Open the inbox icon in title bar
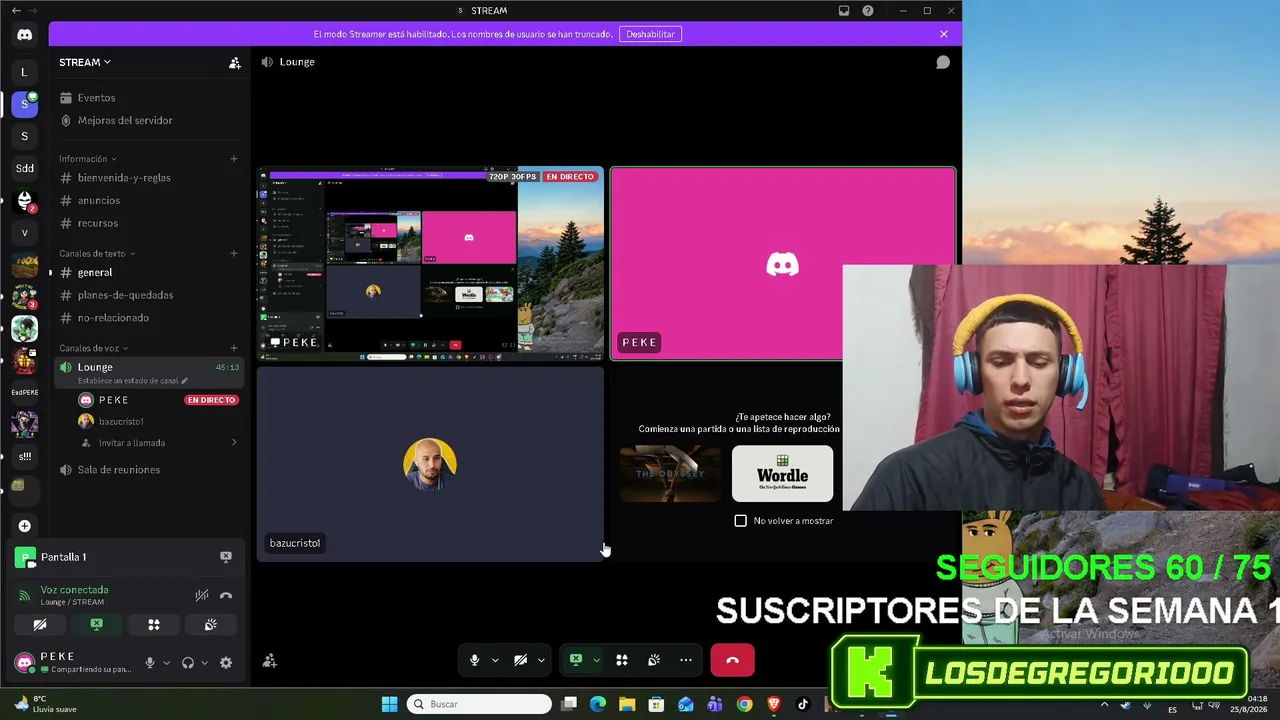The width and height of the screenshot is (1280, 720). pyautogui.click(x=844, y=11)
